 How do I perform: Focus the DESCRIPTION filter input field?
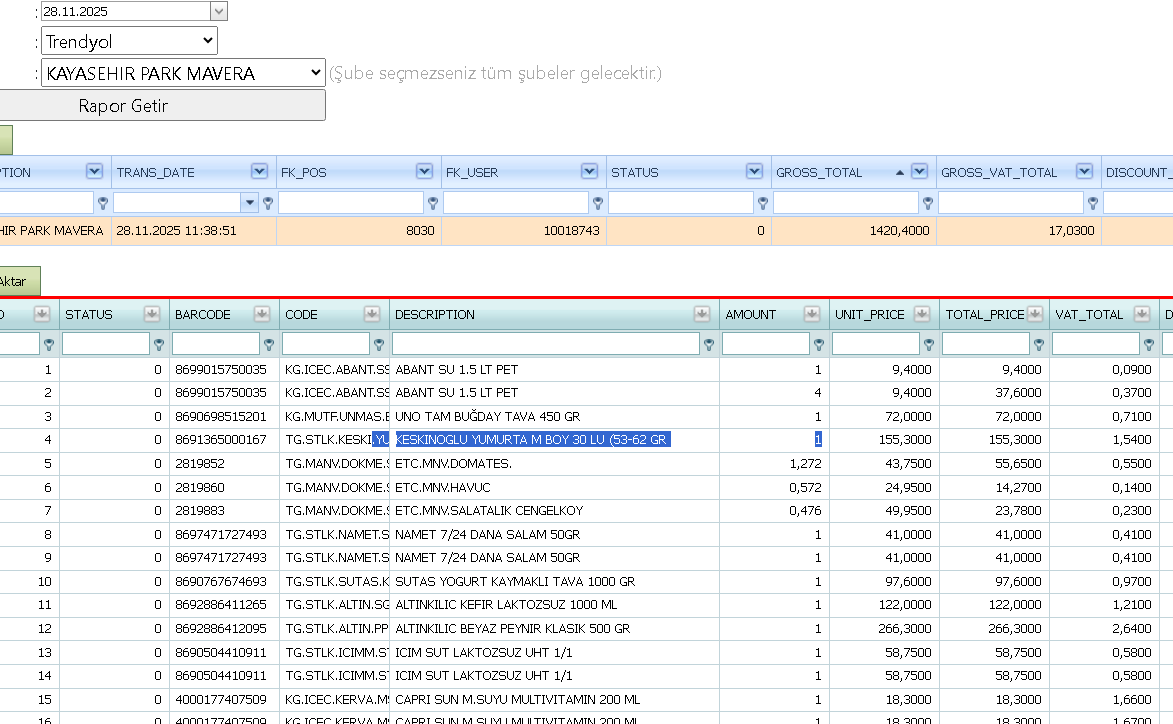[545, 344]
